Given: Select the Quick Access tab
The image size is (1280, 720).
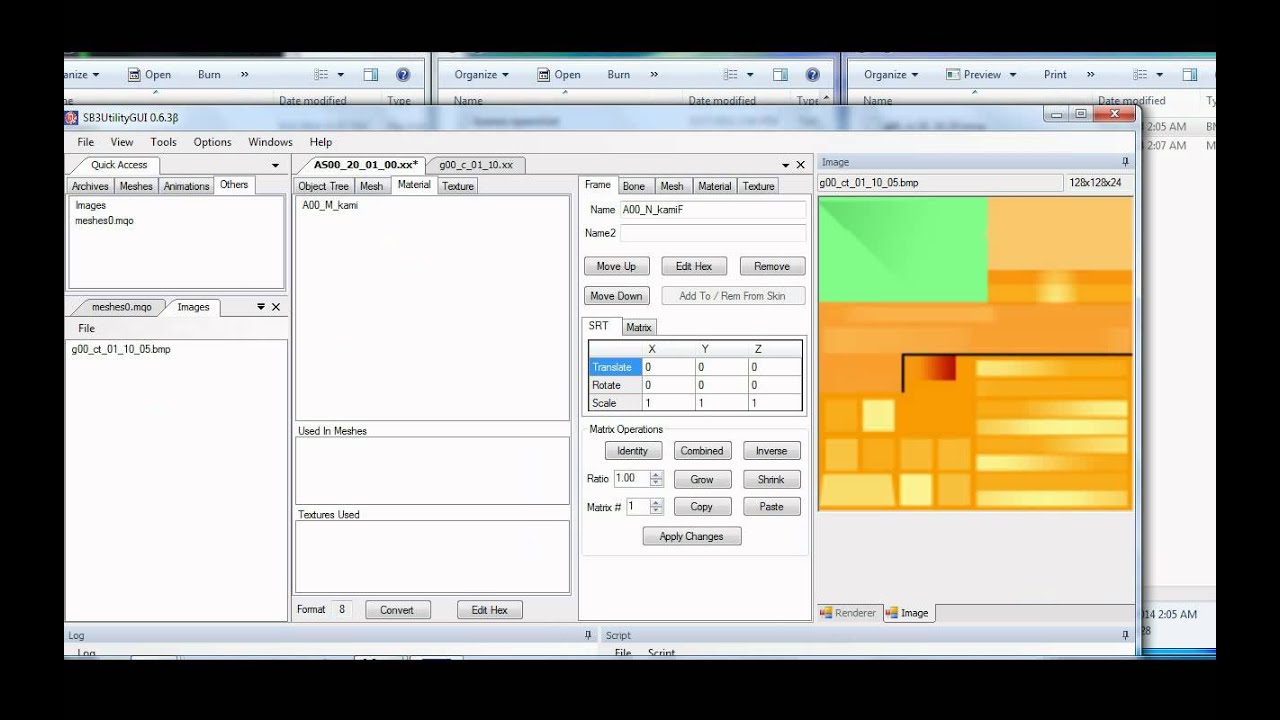Looking at the screenshot, I should click(x=119, y=165).
